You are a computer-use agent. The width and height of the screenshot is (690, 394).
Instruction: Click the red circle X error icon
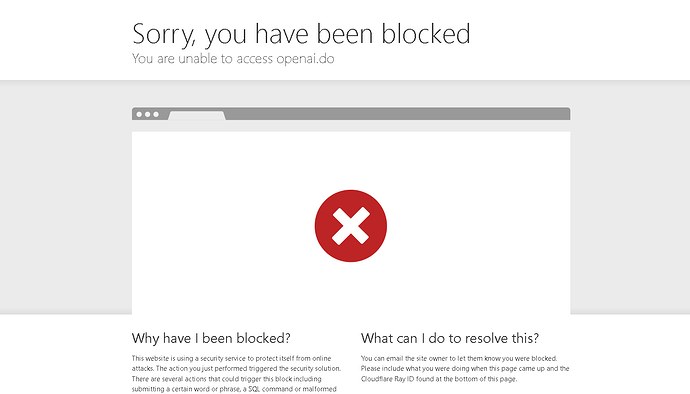point(351,226)
